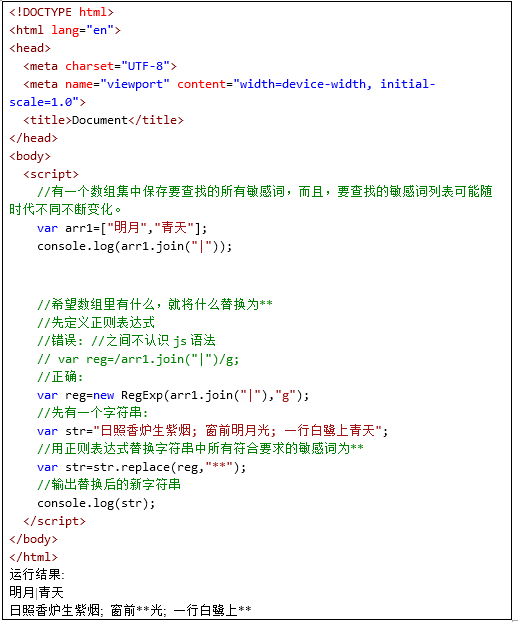Click the closing '</body>' tag
The image size is (518, 622).
click(x=34, y=539)
